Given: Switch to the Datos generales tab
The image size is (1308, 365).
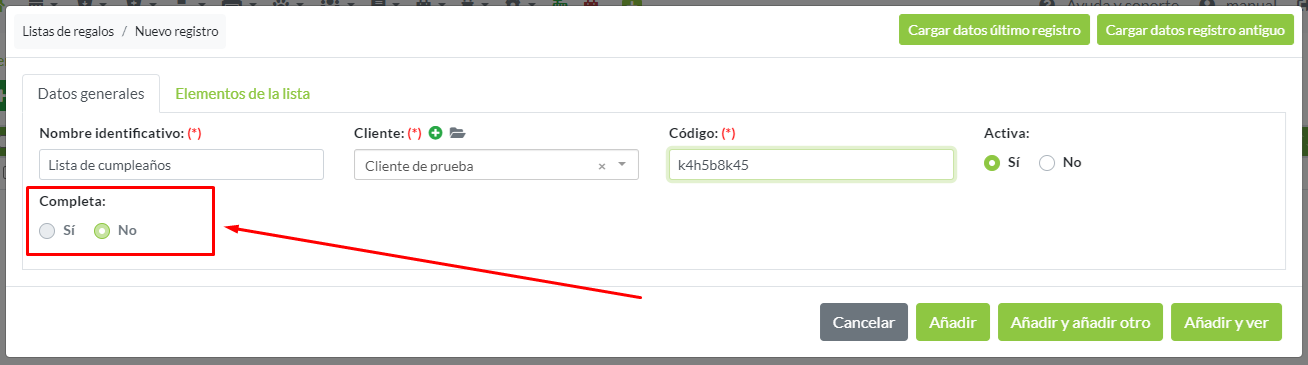Looking at the screenshot, I should pos(91,94).
